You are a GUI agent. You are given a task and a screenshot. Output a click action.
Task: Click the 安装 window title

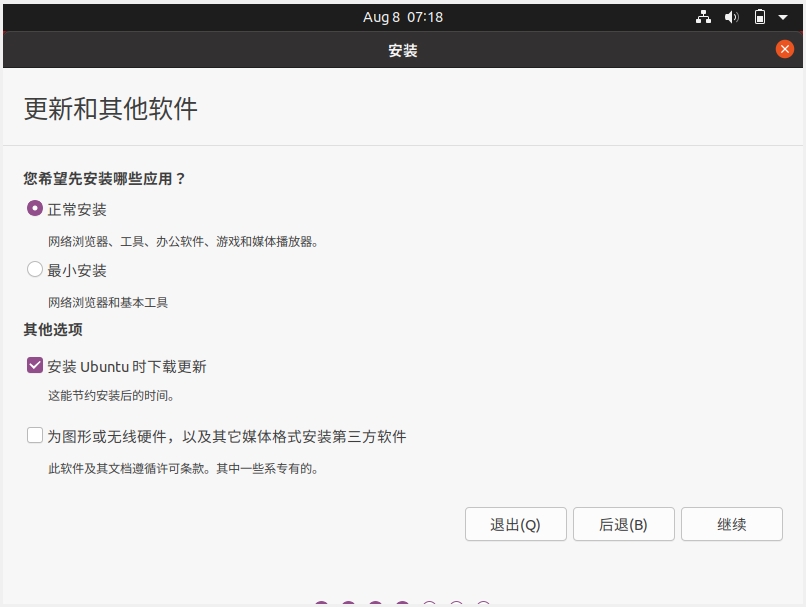(402, 50)
